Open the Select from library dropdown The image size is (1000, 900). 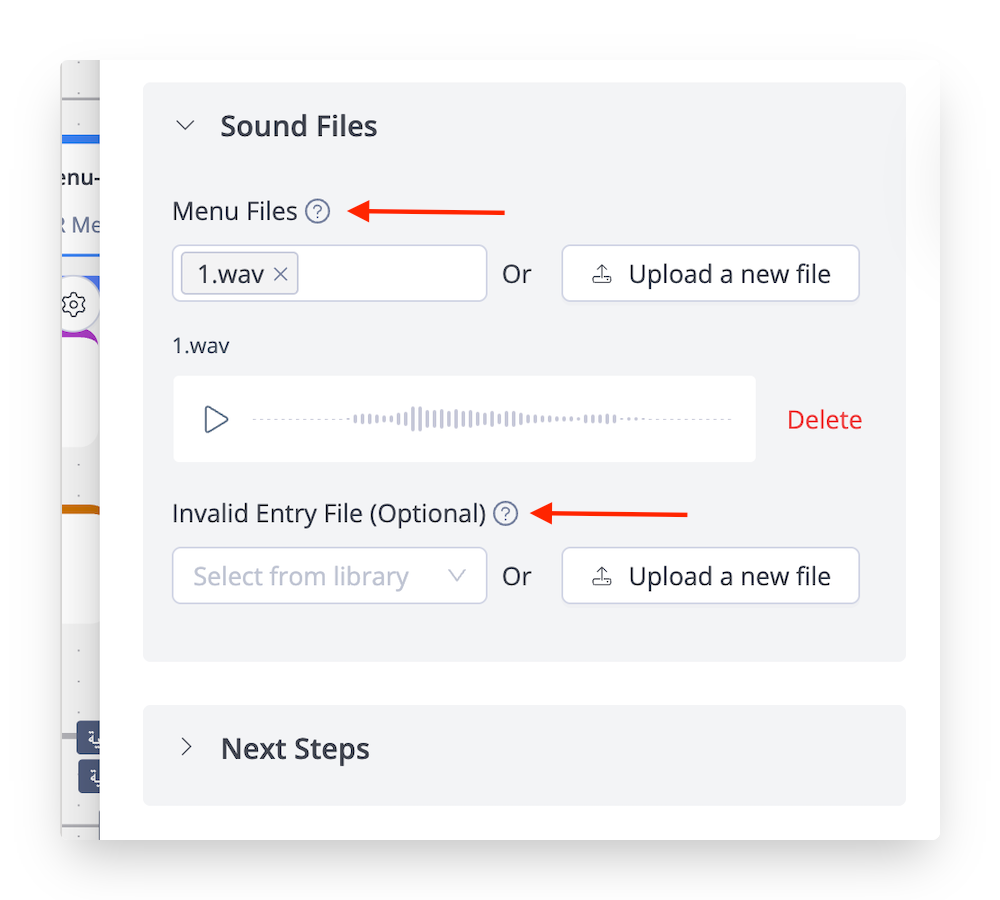tap(329, 576)
